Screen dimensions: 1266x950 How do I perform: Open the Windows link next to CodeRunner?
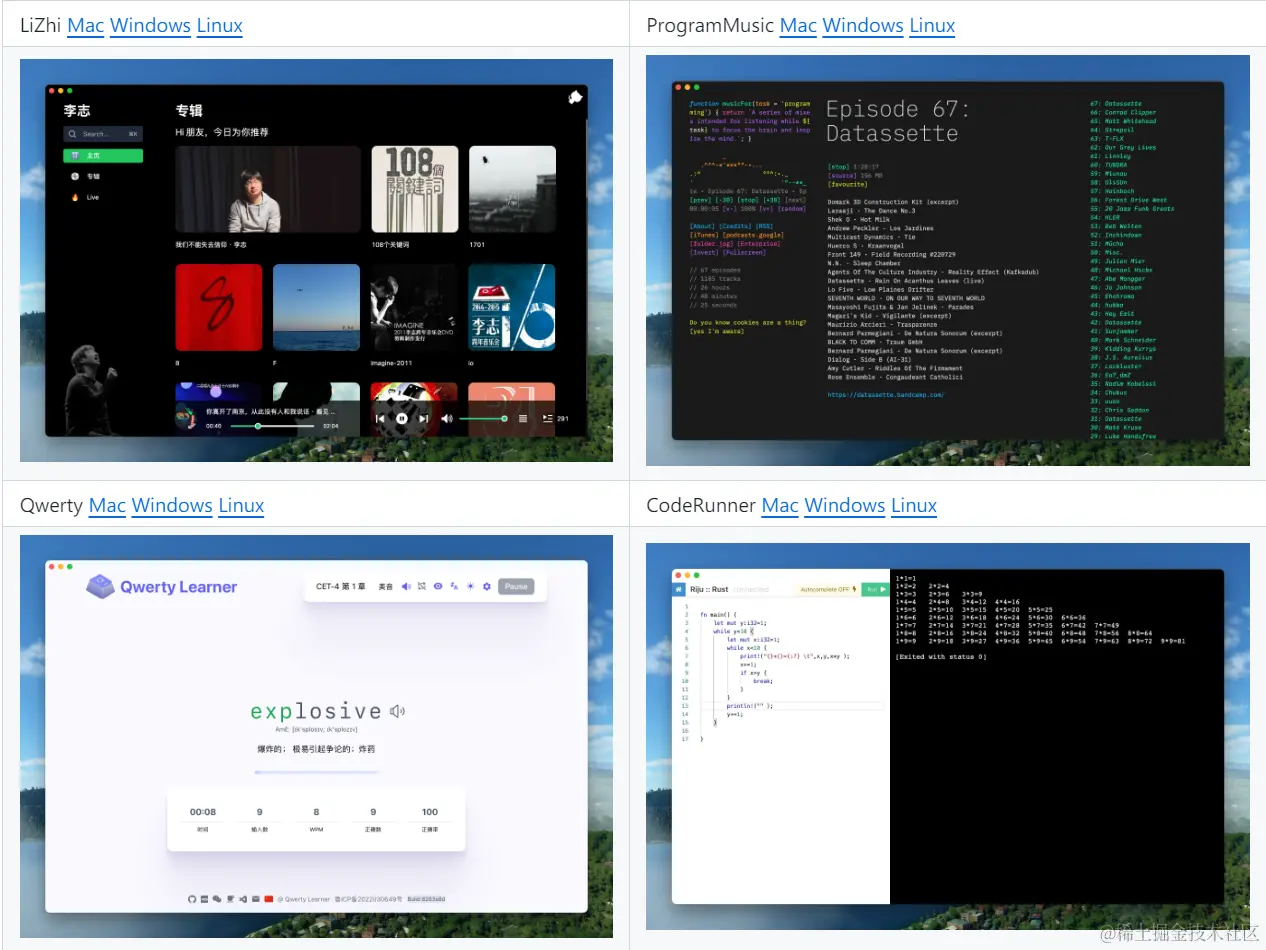(x=845, y=505)
